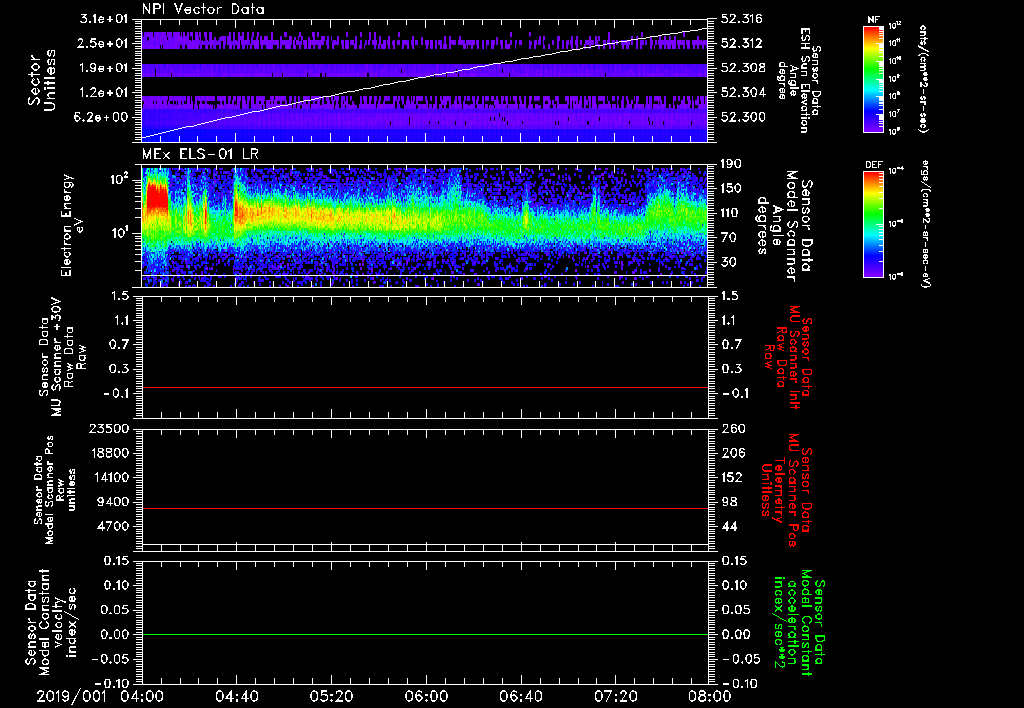Viewport: 1024px width, 708px height.
Task: Click the Sector Unitless axis label
Action: tap(40, 82)
